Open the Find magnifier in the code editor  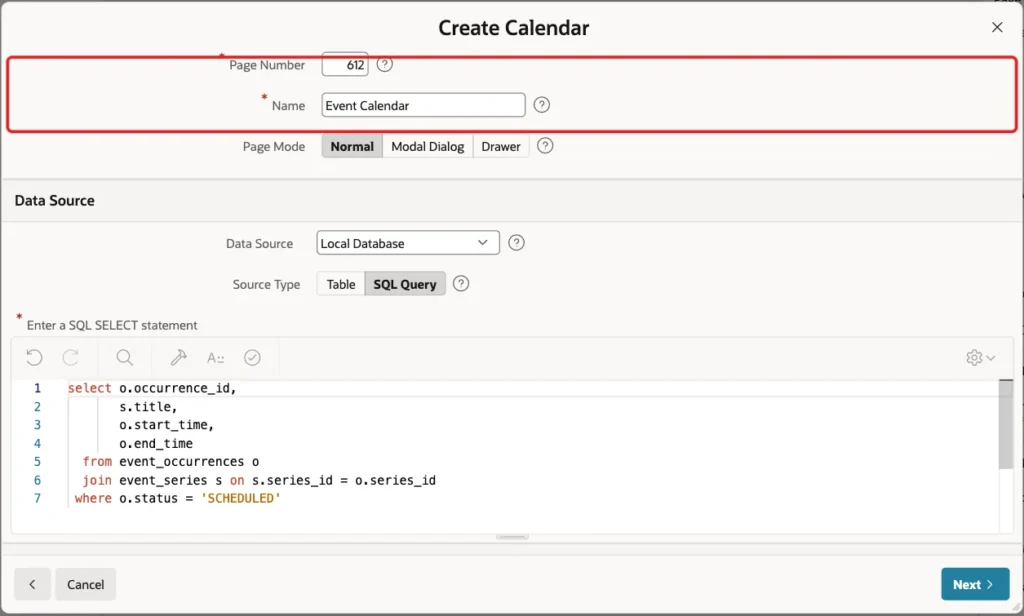(x=124, y=357)
